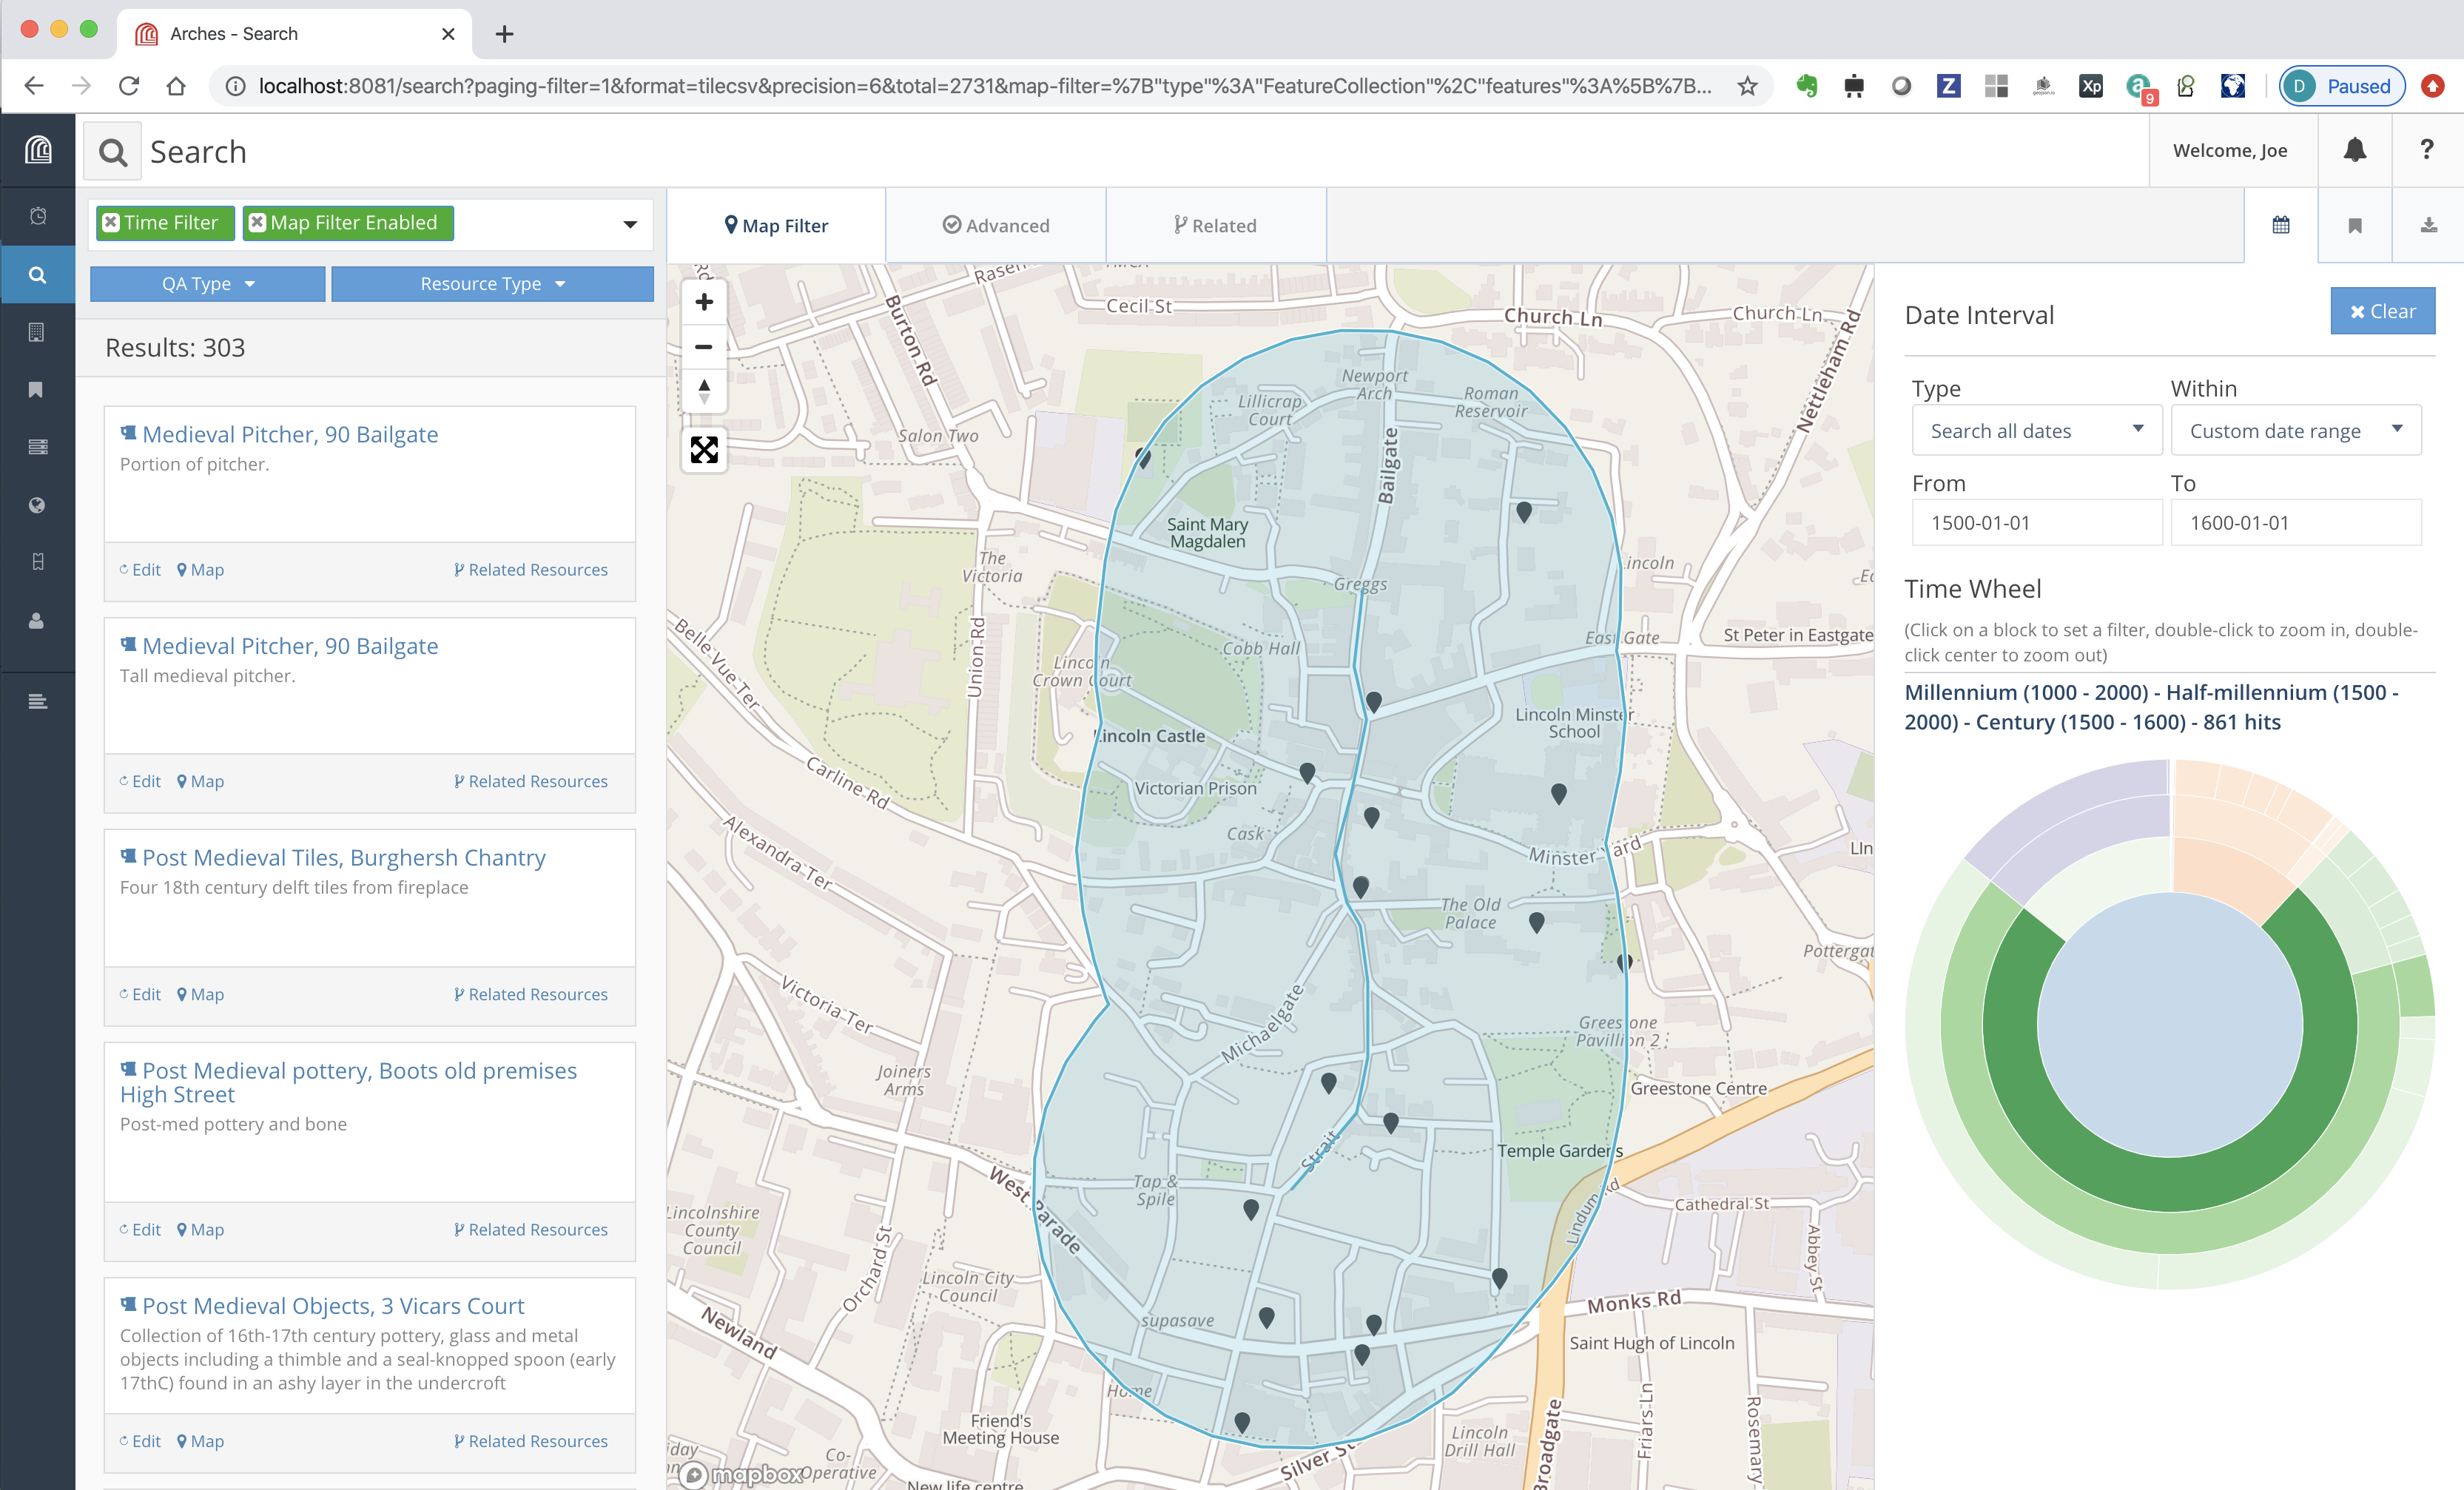Open the notifications bell
The height and width of the screenshot is (1490, 2464).
coord(2355,150)
